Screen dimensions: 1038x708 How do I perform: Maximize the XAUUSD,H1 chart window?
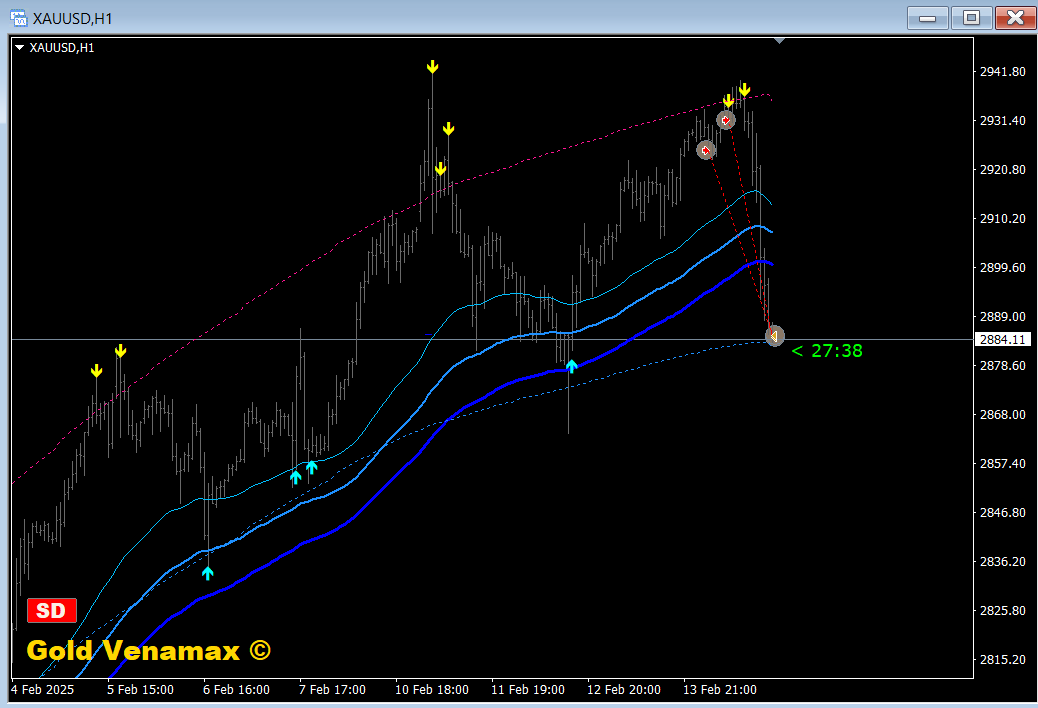(x=971, y=18)
